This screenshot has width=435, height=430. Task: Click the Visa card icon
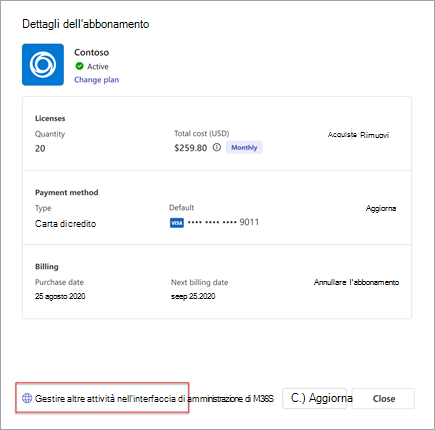click(x=177, y=223)
